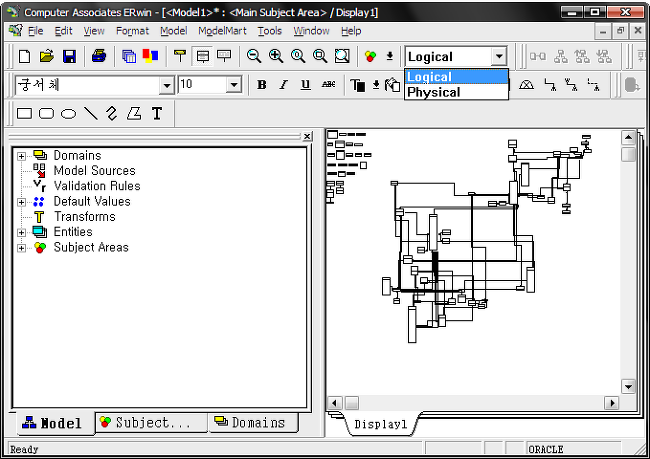Print the diagram with printer icon
Image resolution: width=650 pixels, height=459 pixels.
tap(99, 56)
